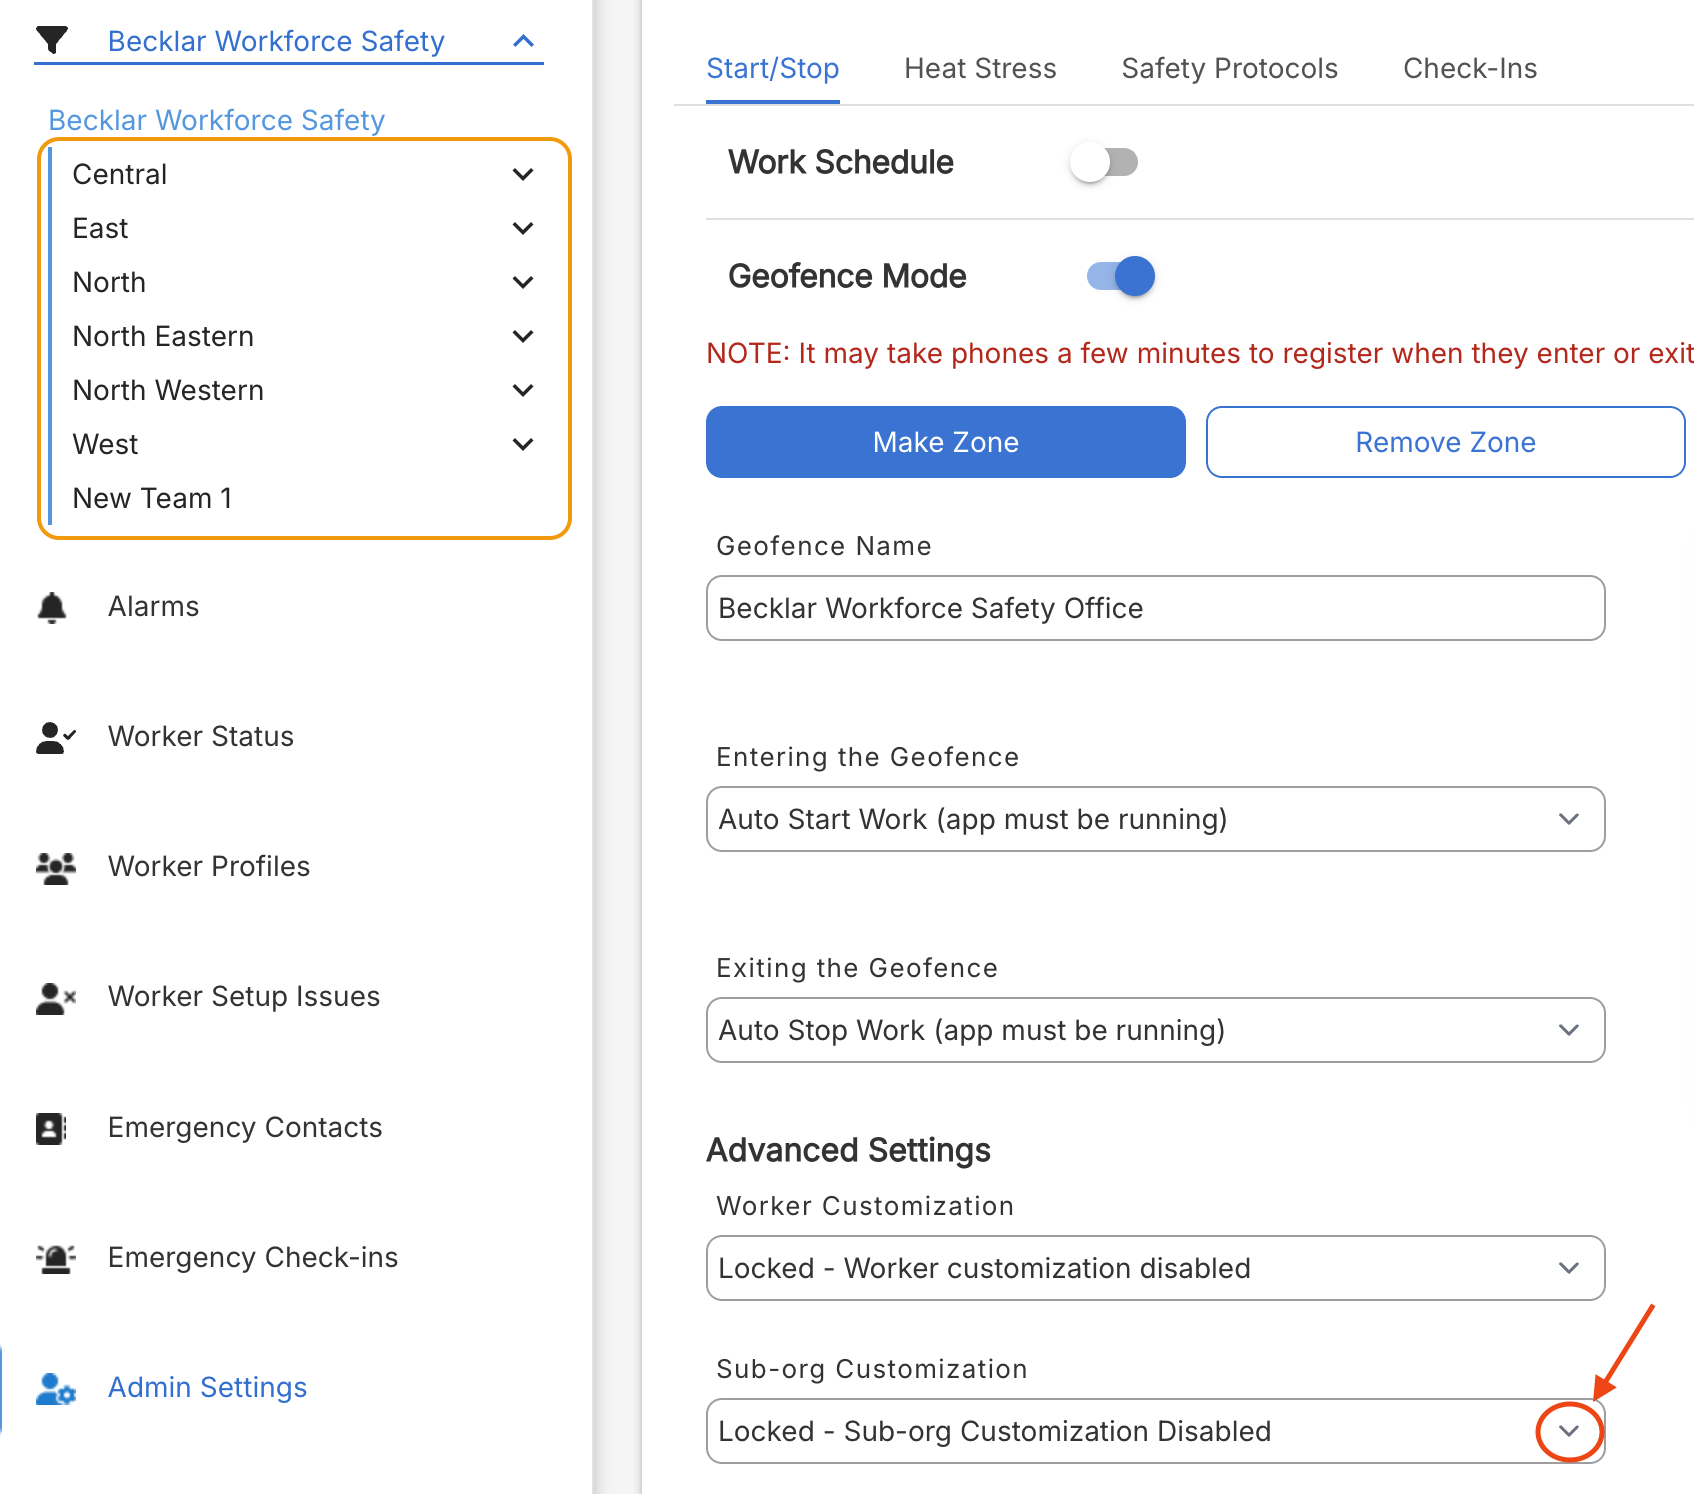
Task: Click the Worker Profiles group icon
Action: (55, 867)
